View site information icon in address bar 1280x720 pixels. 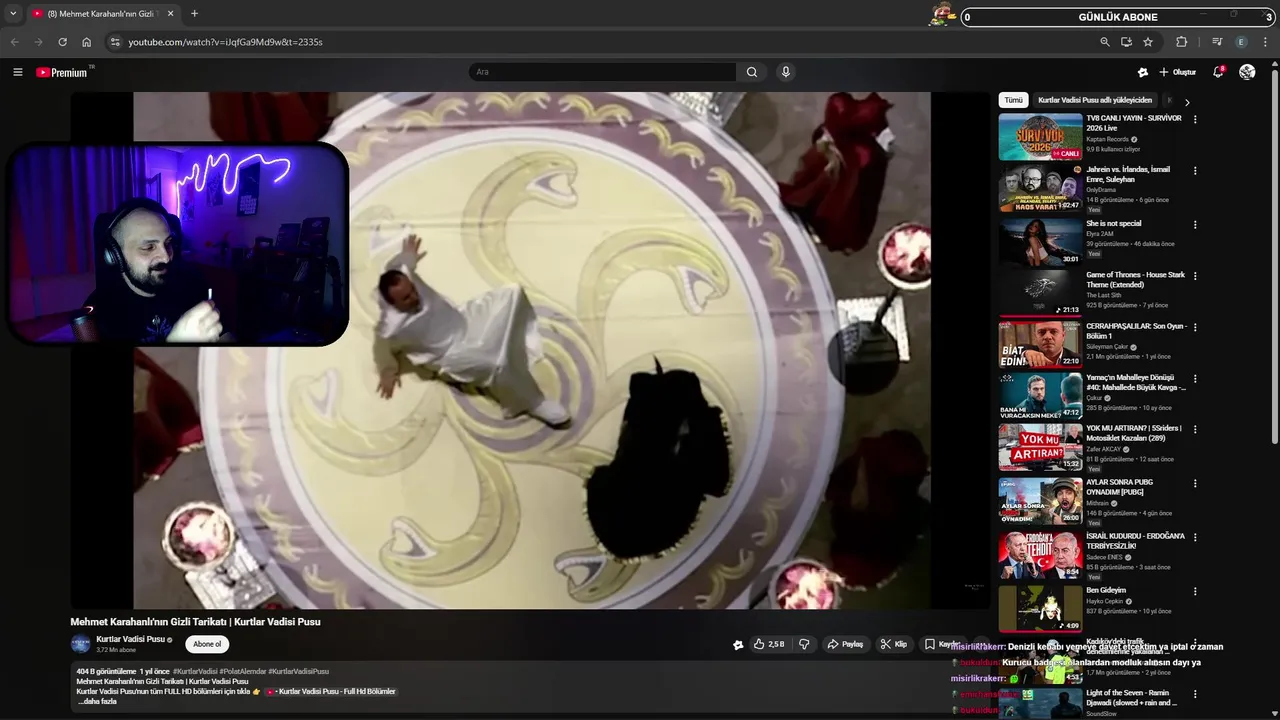pos(115,42)
